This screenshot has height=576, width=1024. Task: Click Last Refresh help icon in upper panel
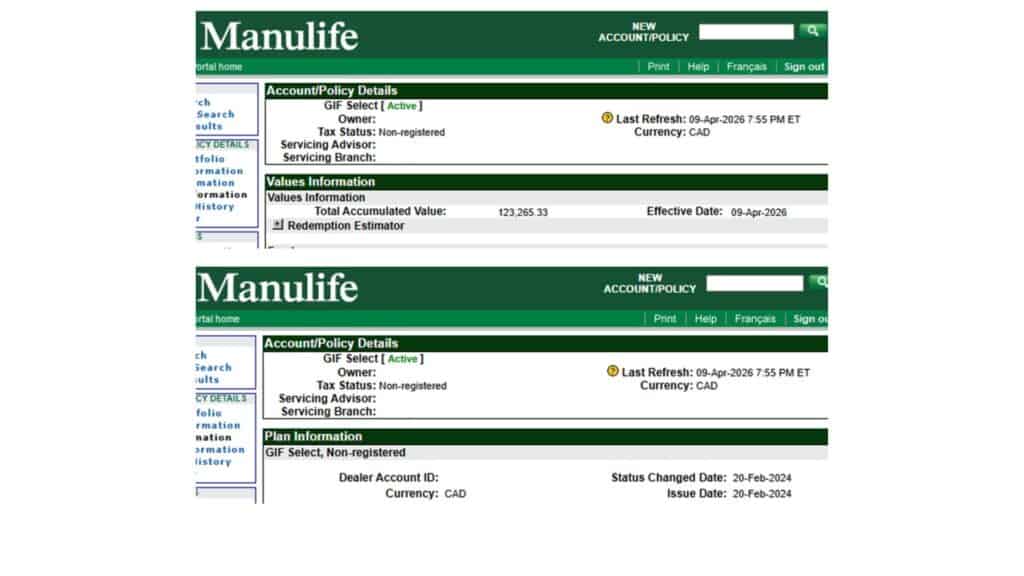[x=607, y=118]
